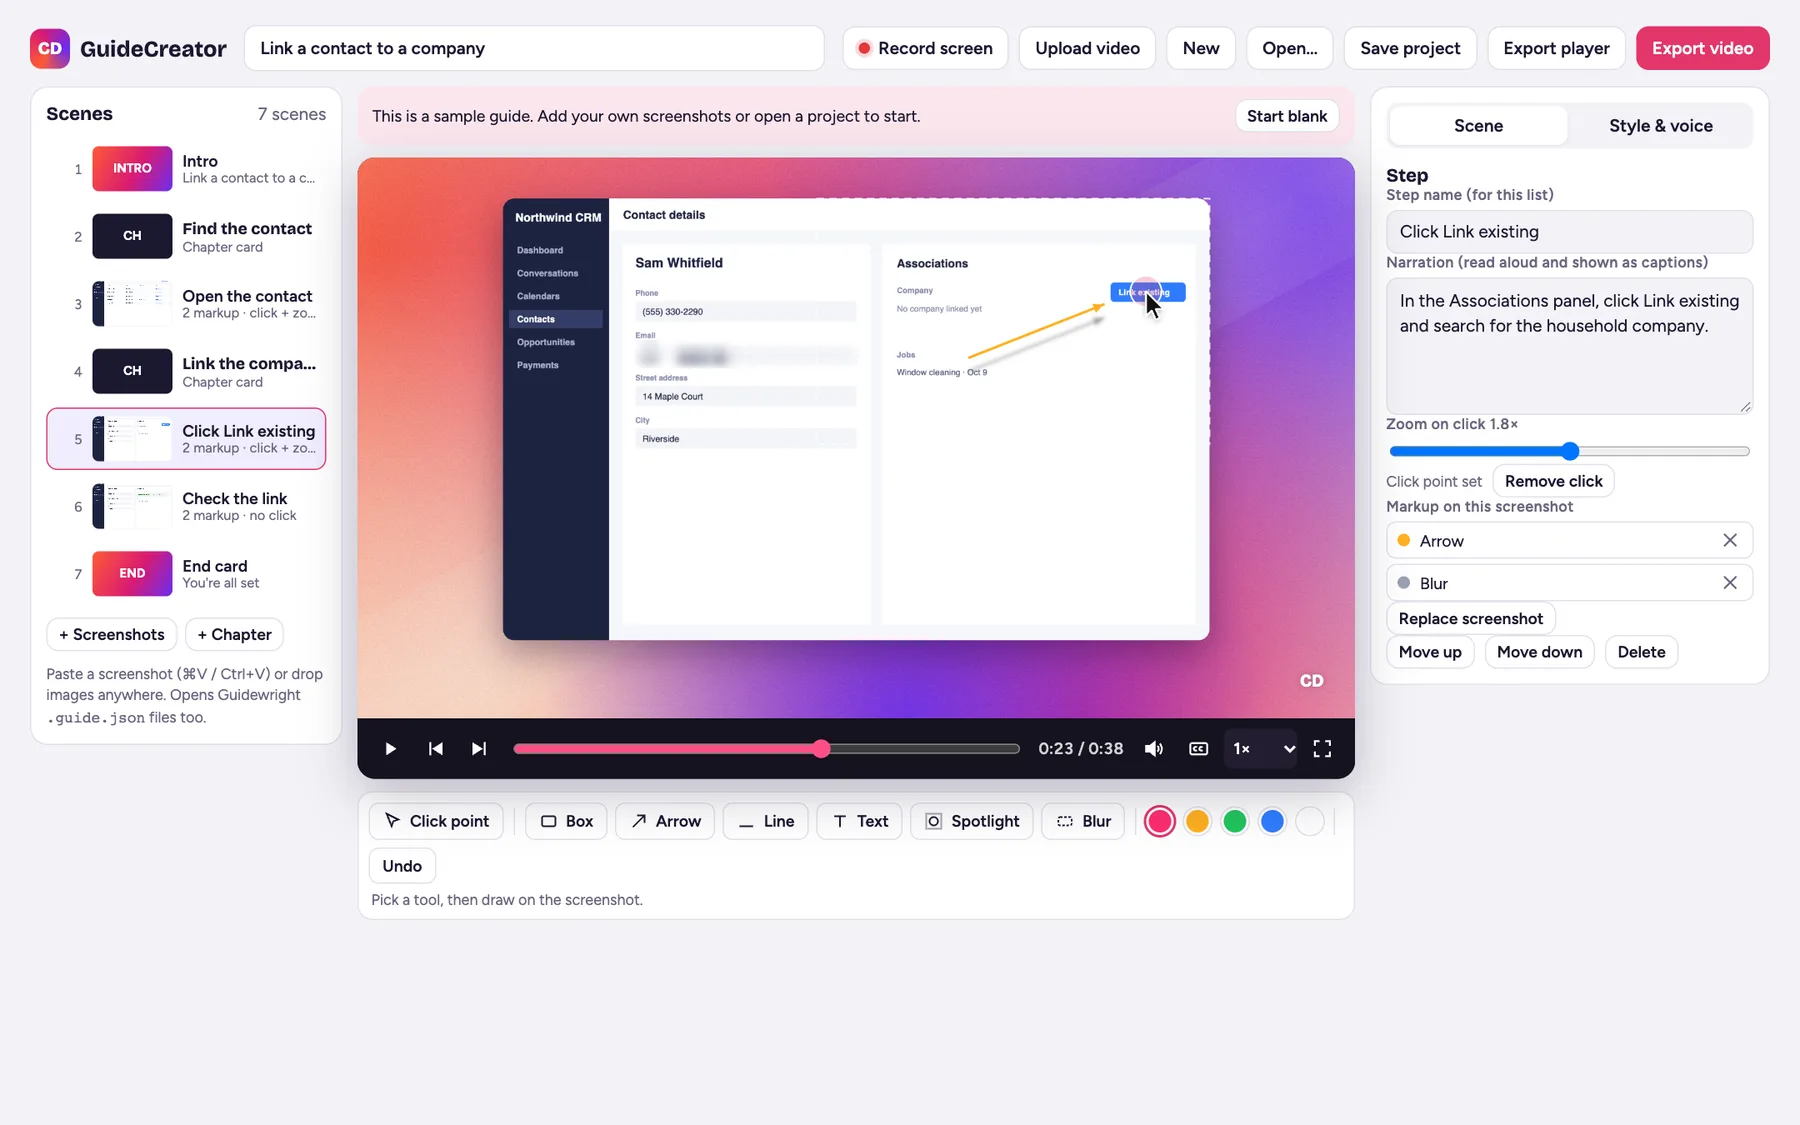Select the Arrow markup tool
The width and height of the screenshot is (1800, 1125).
[x=665, y=821]
